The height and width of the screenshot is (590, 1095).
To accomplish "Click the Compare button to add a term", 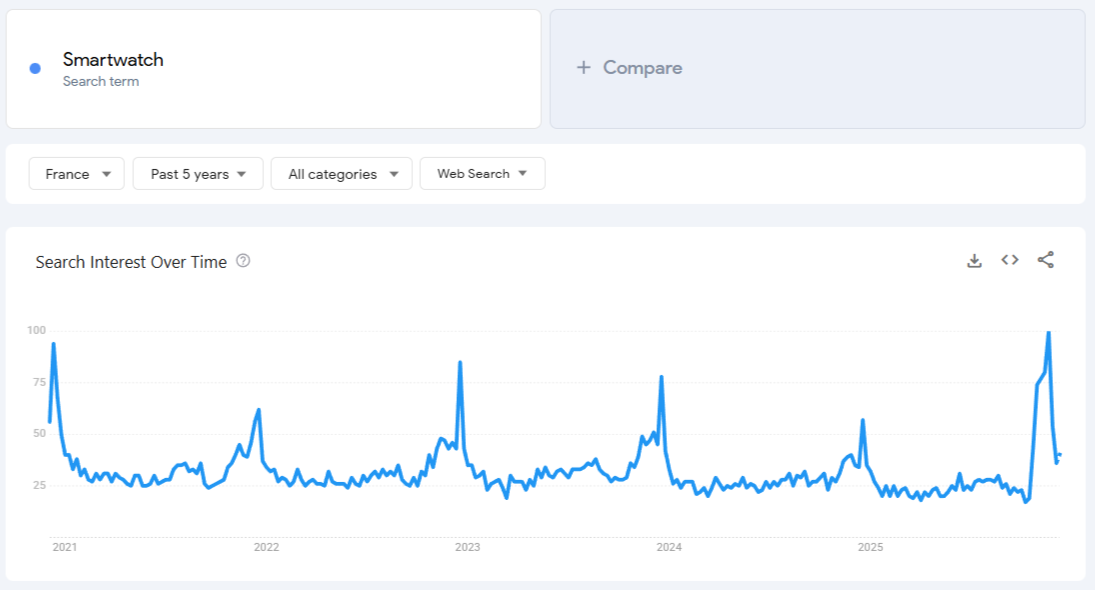I will (629, 67).
